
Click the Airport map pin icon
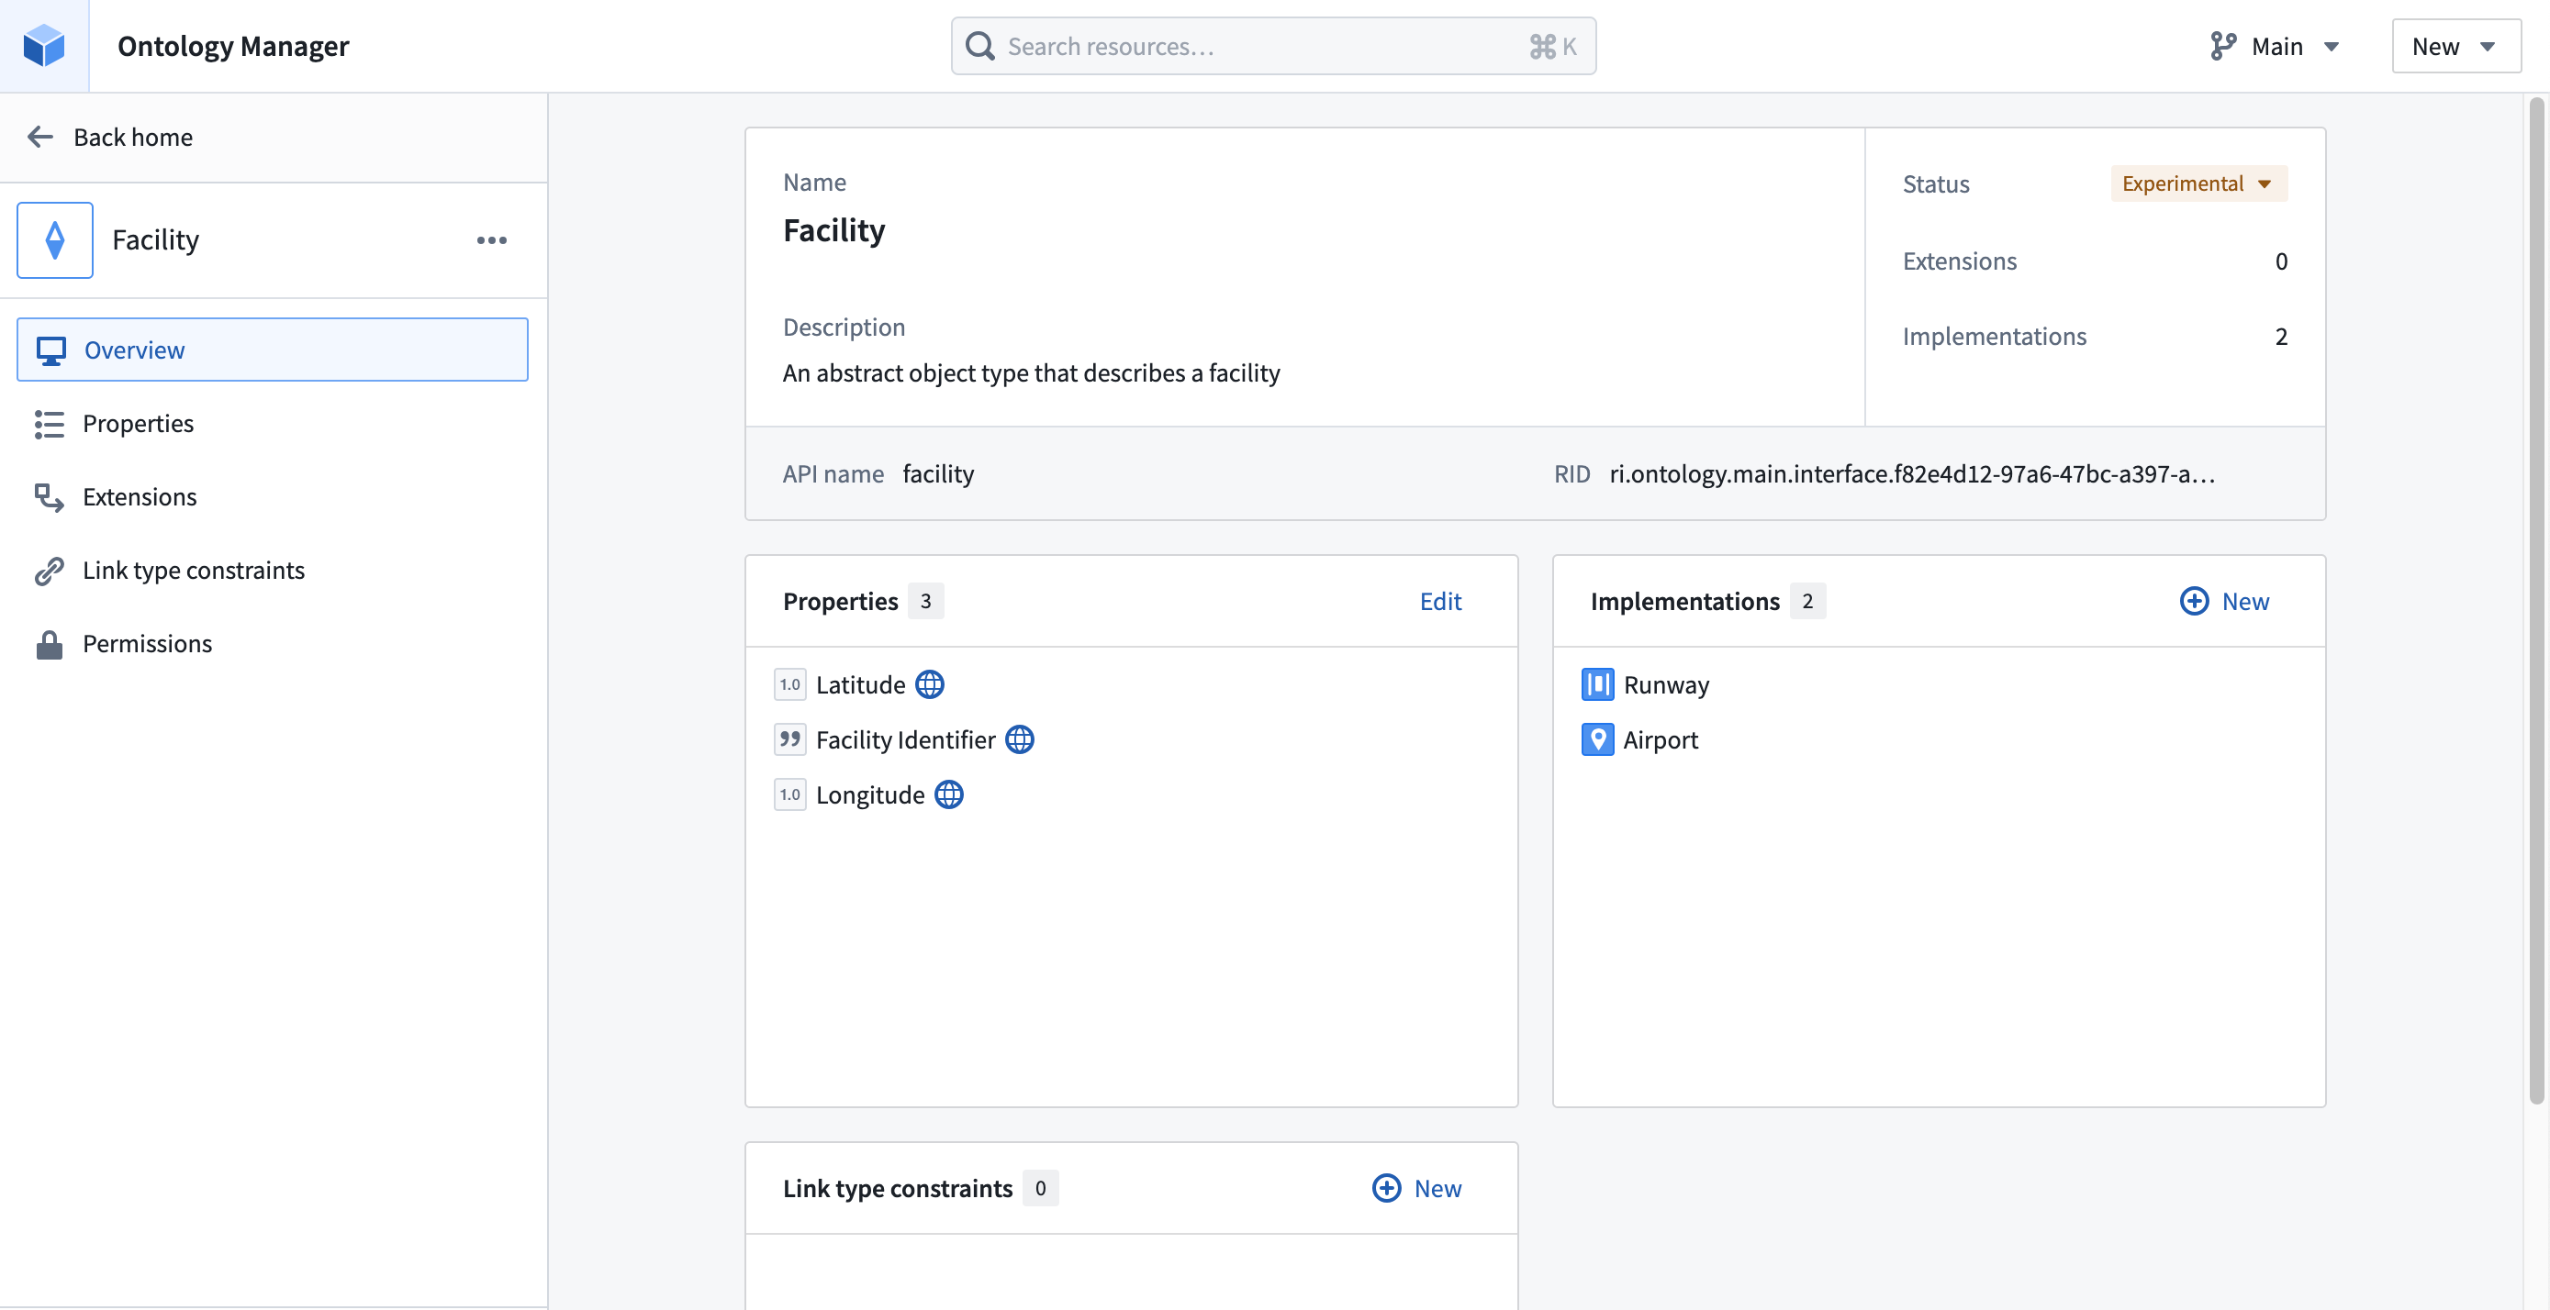tap(1597, 740)
